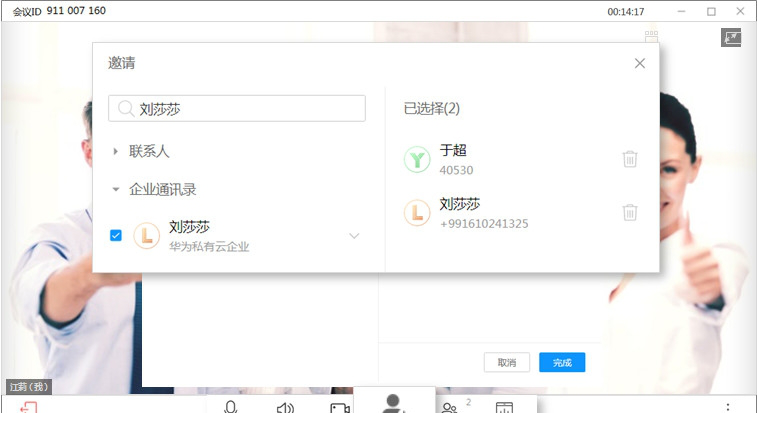The image size is (757, 429).
Task: Toggle the microphone mute icon
Action: click(231, 407)
